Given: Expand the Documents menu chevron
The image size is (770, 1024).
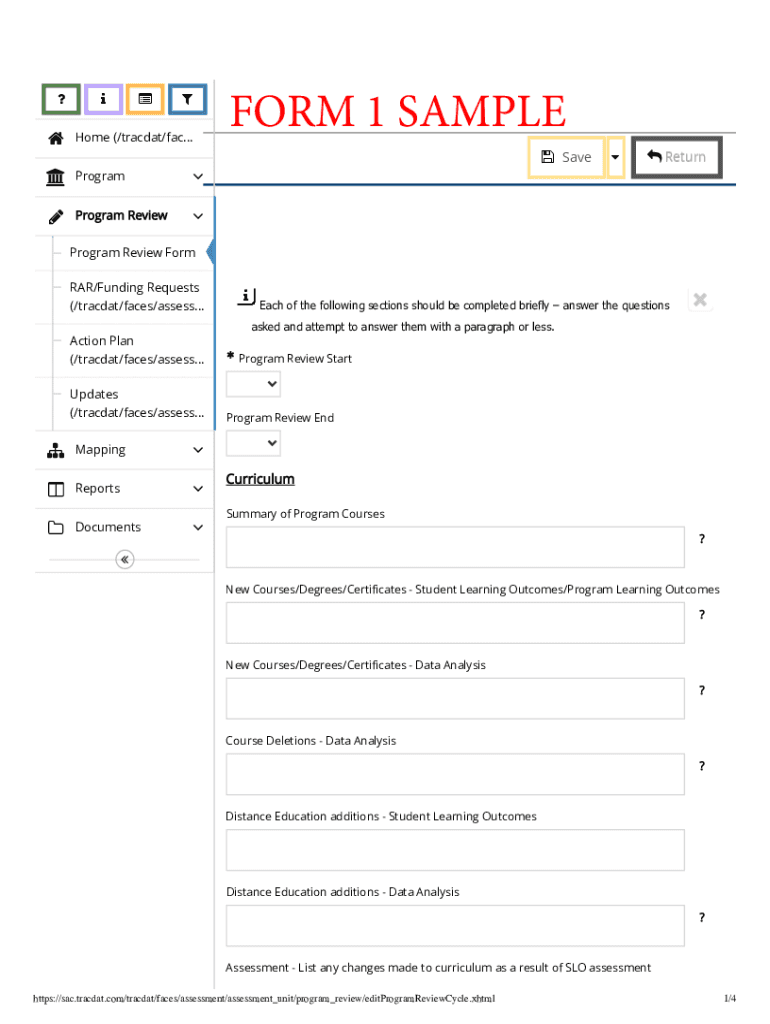Looking at the screenshot, I should tap(199, 528).
